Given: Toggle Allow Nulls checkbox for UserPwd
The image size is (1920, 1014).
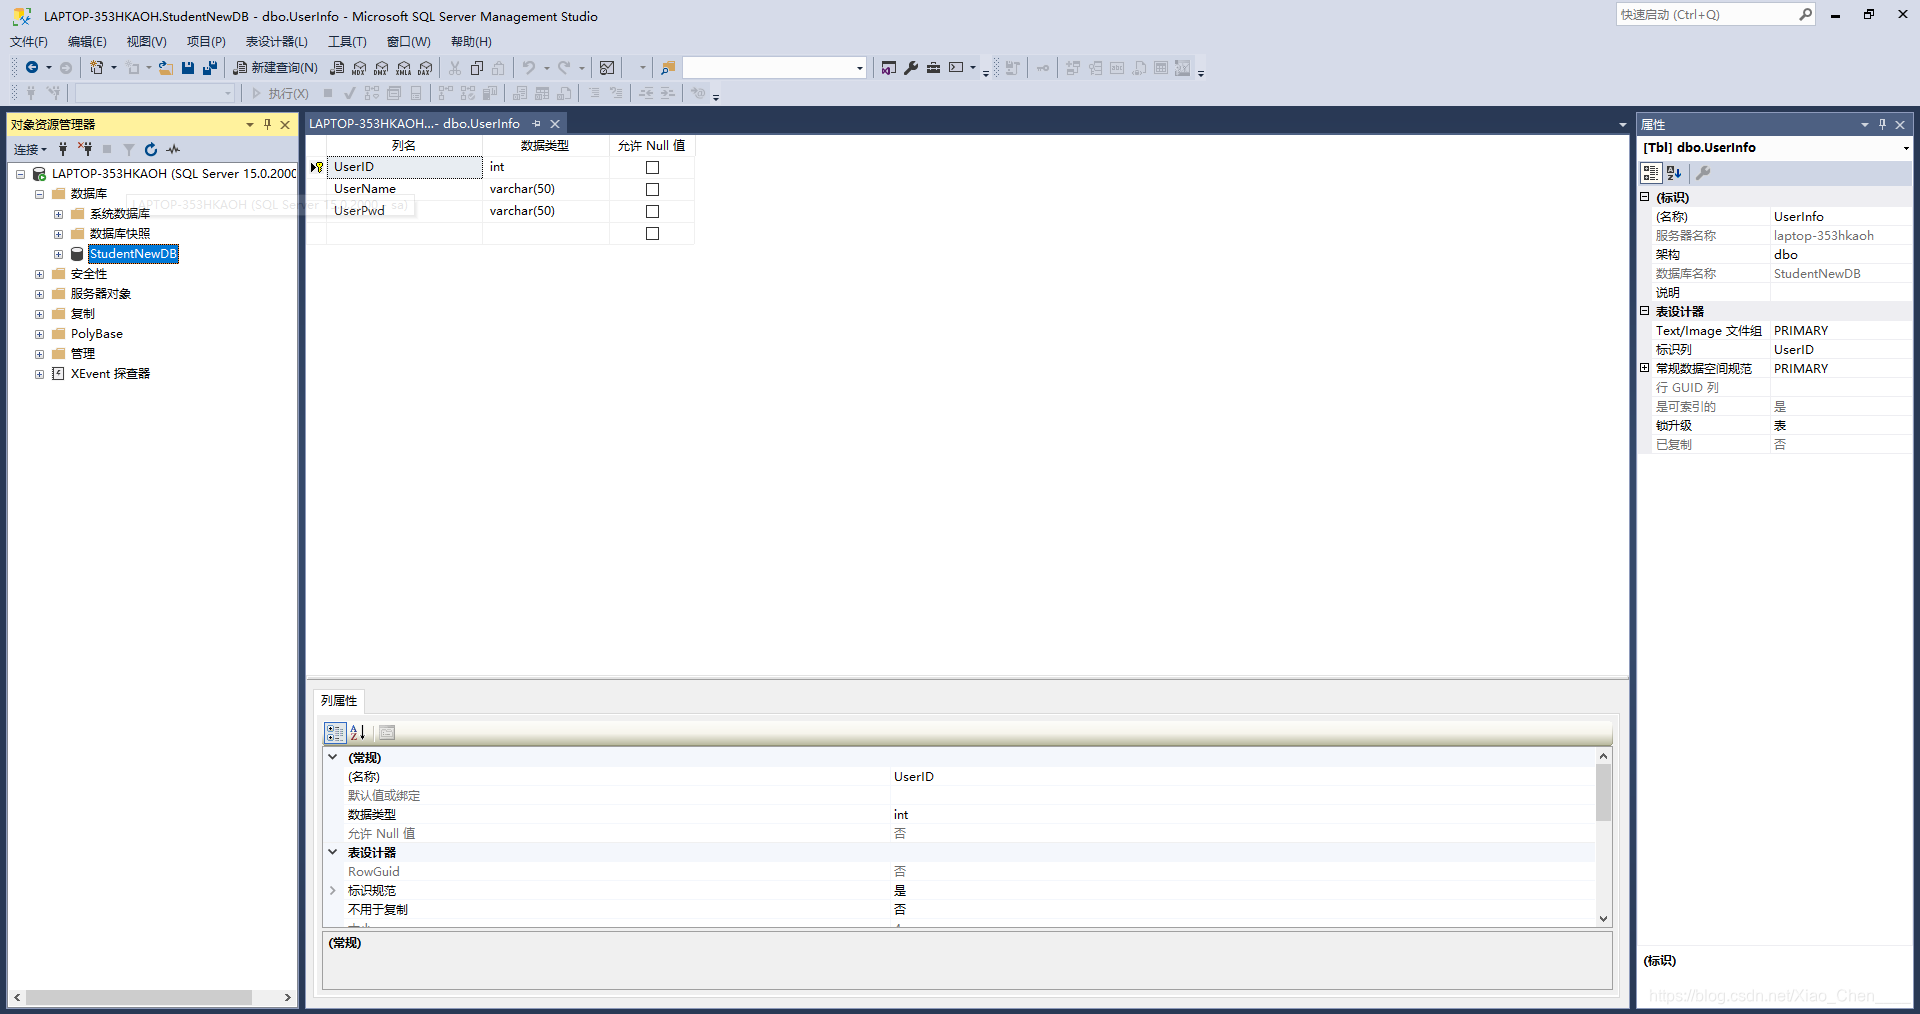Looking at the screenshot, I should 652,212.
